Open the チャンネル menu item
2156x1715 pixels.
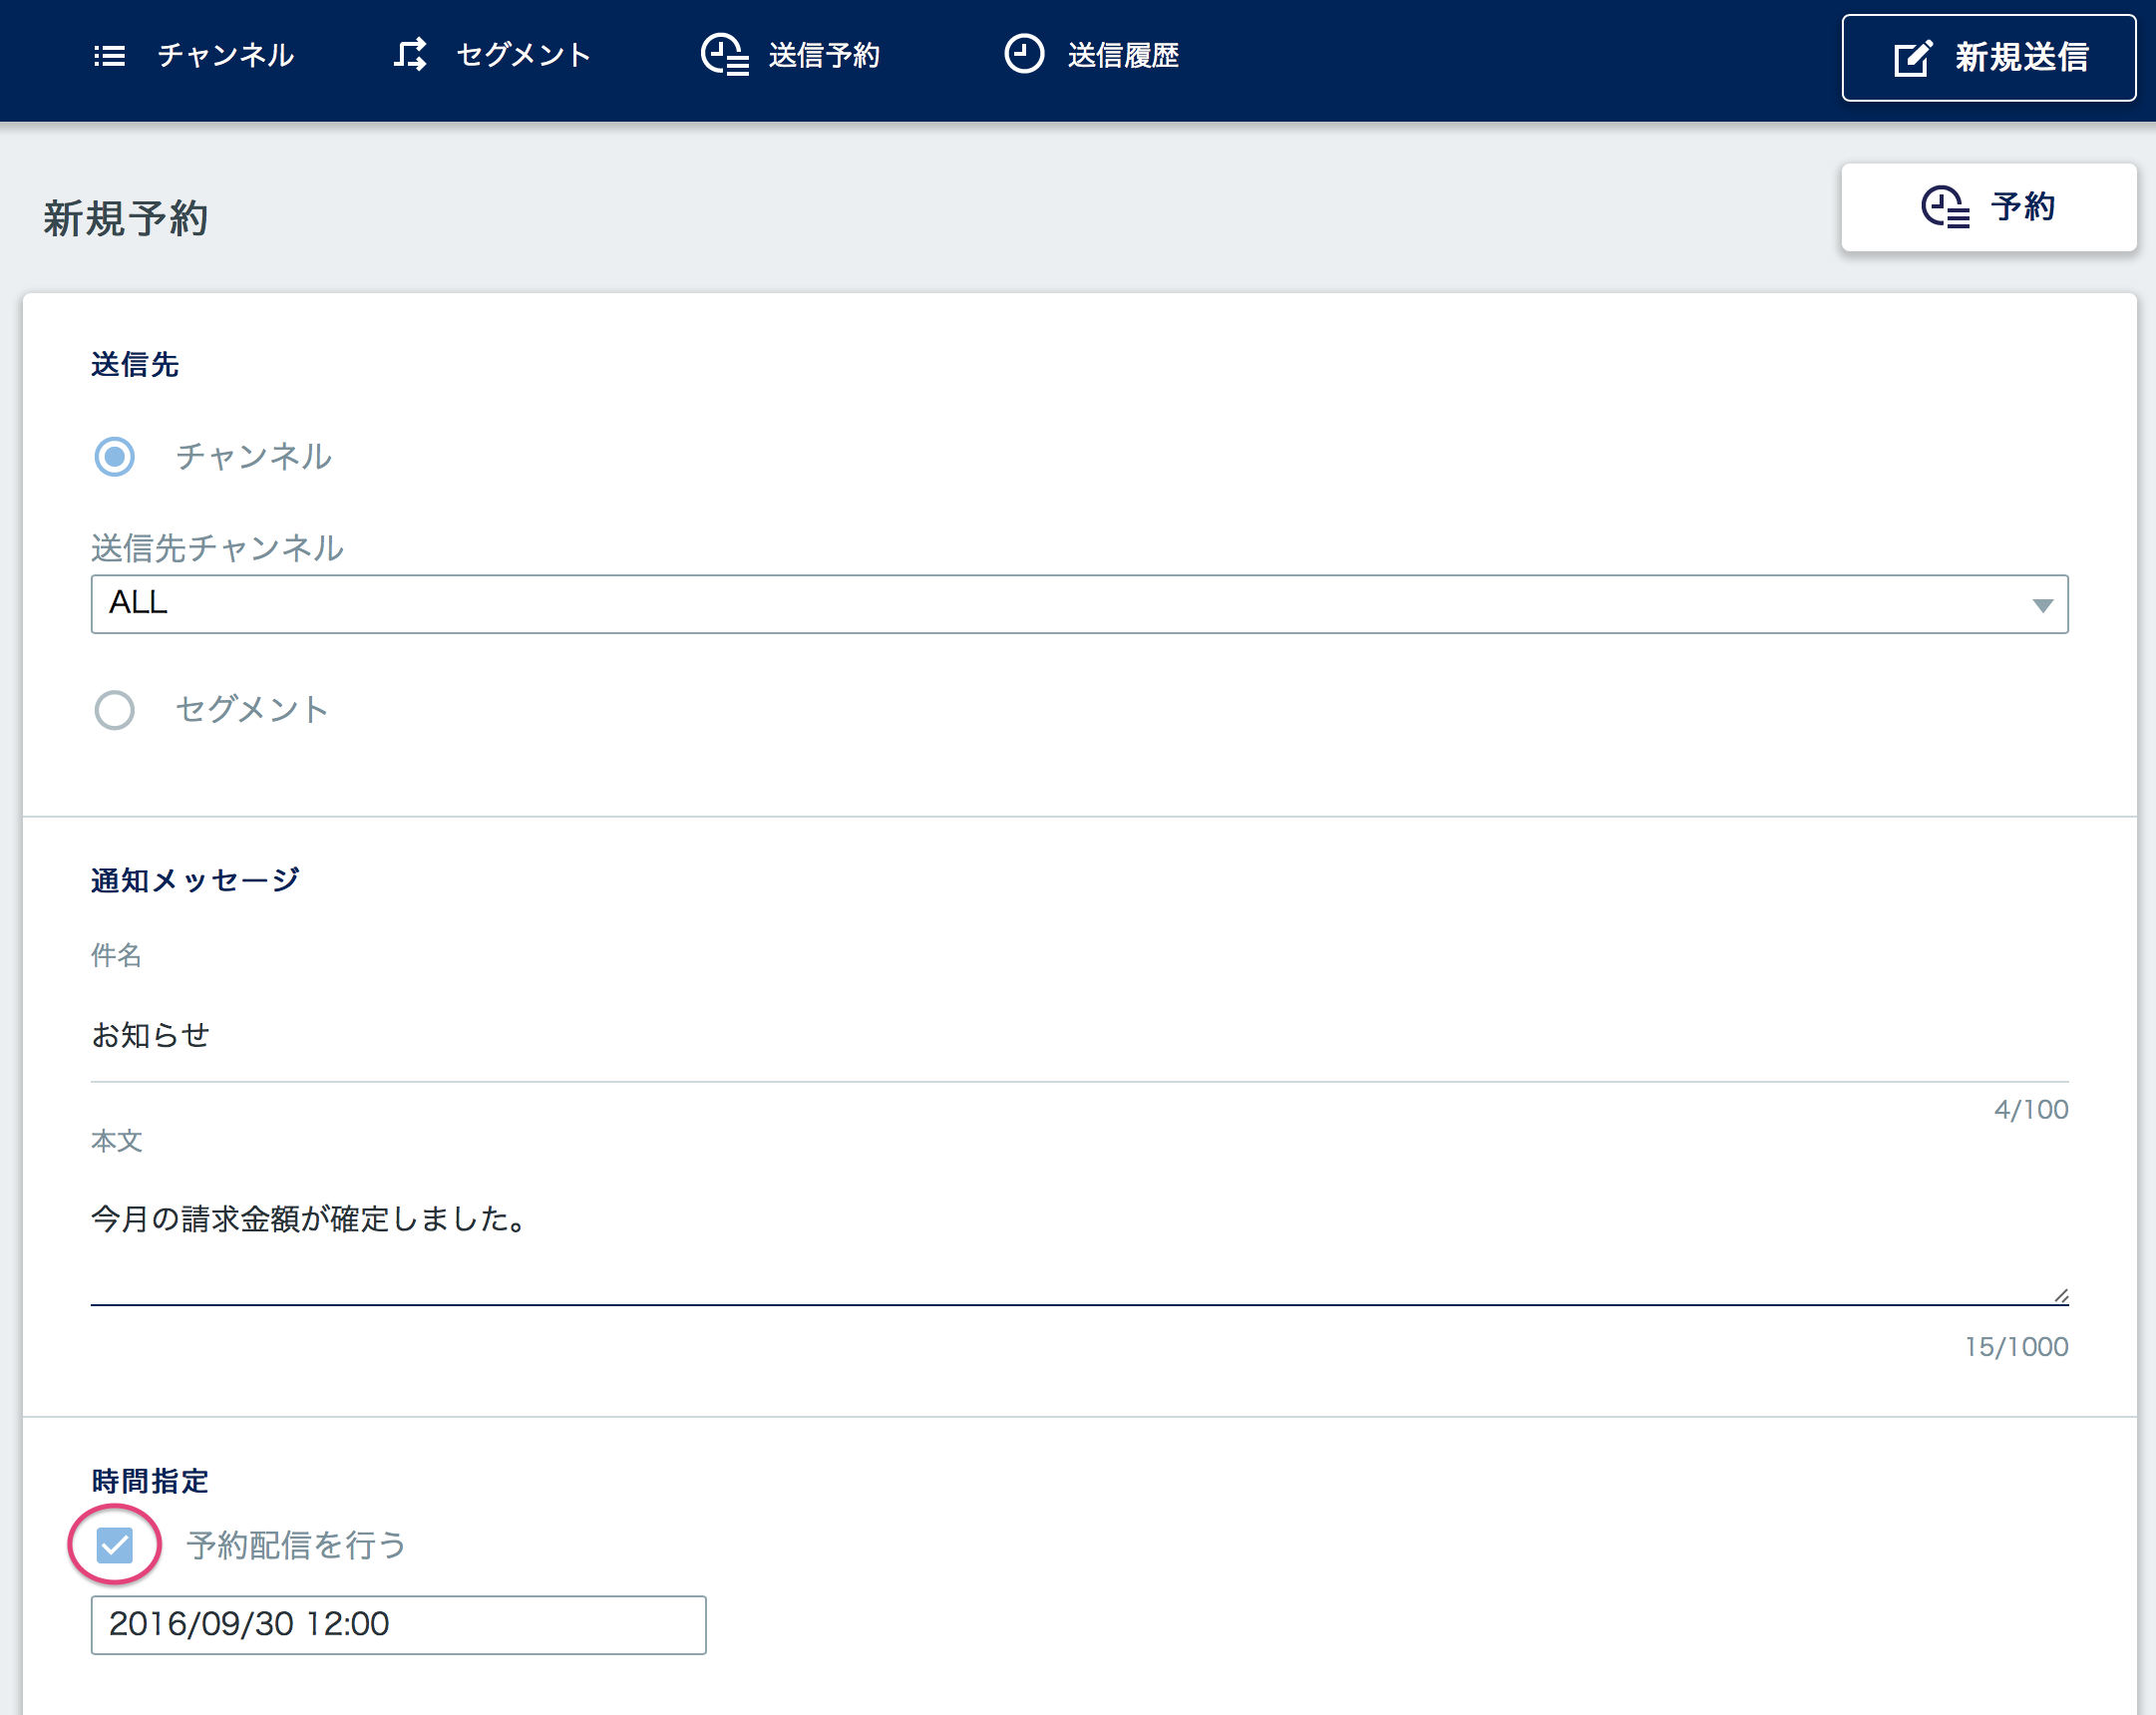coord(194,55)
